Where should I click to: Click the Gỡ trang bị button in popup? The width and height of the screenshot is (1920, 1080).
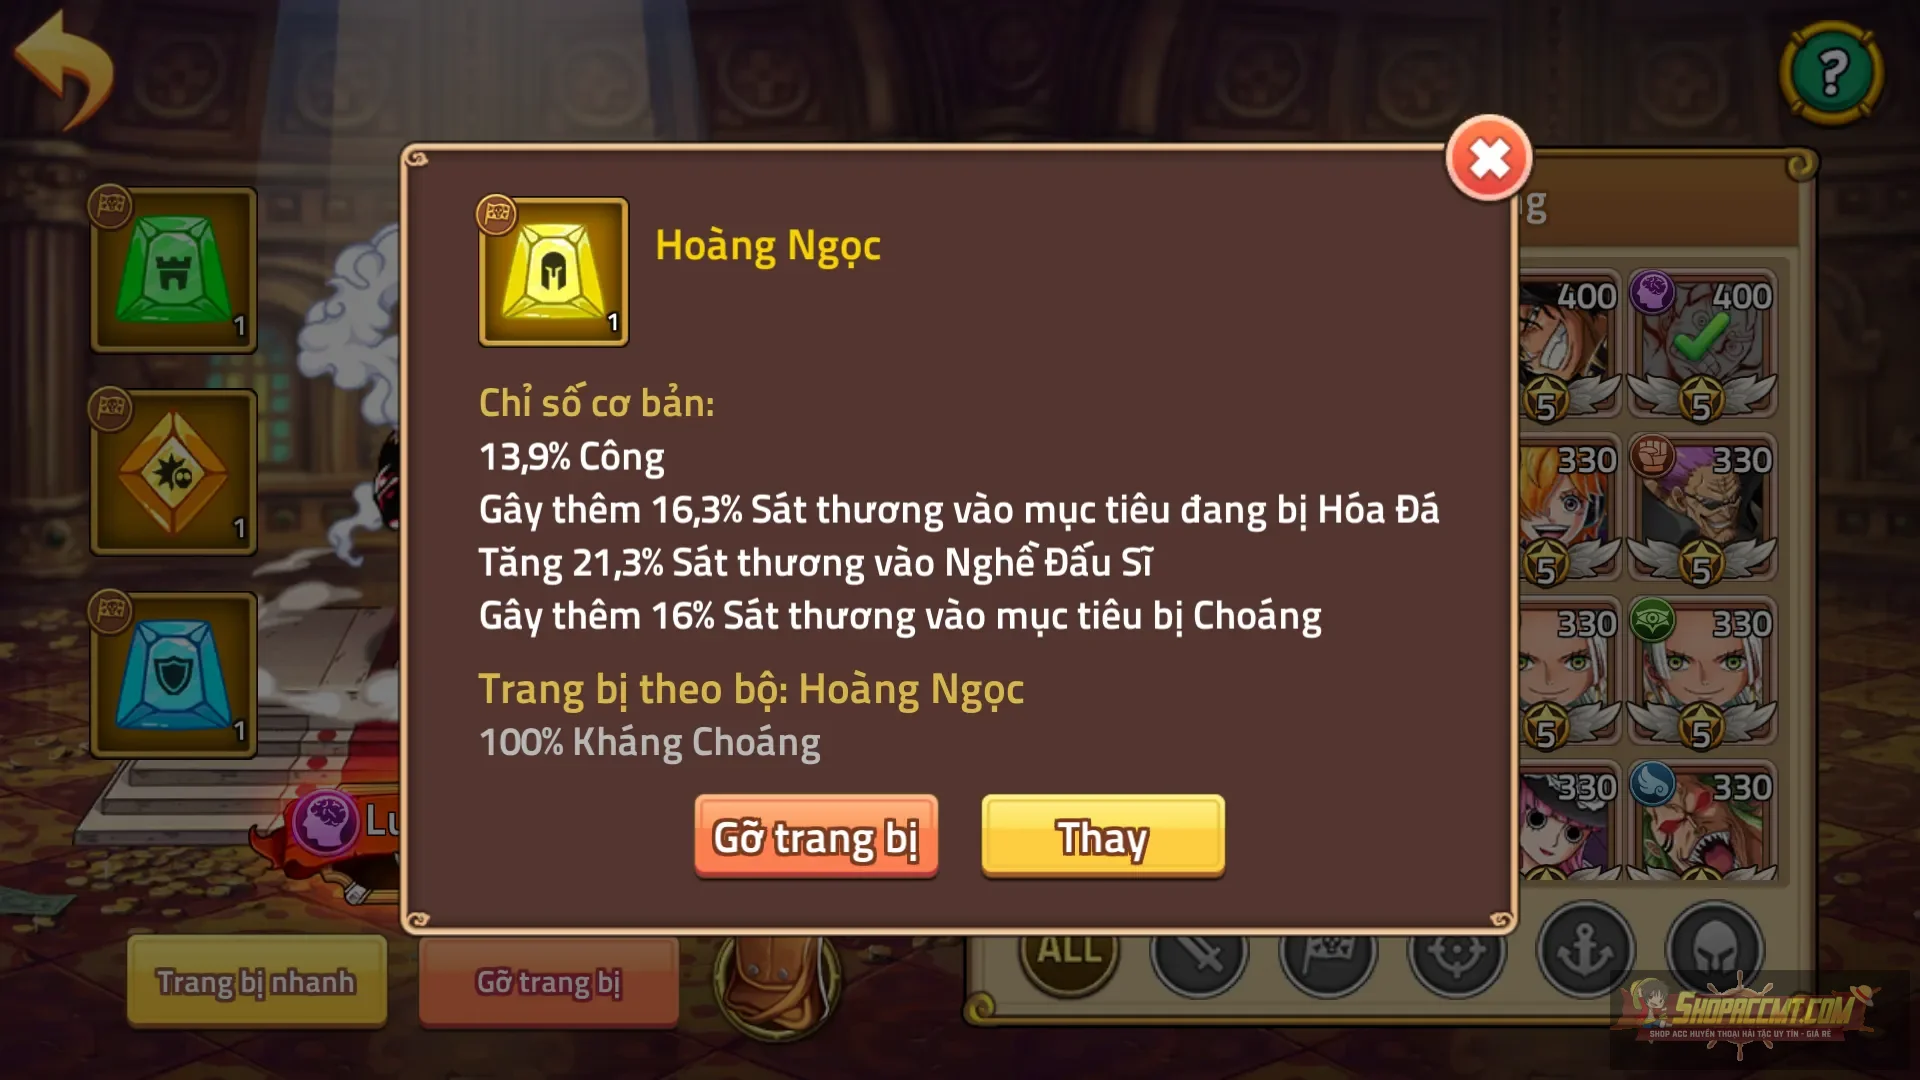(816, 837)
